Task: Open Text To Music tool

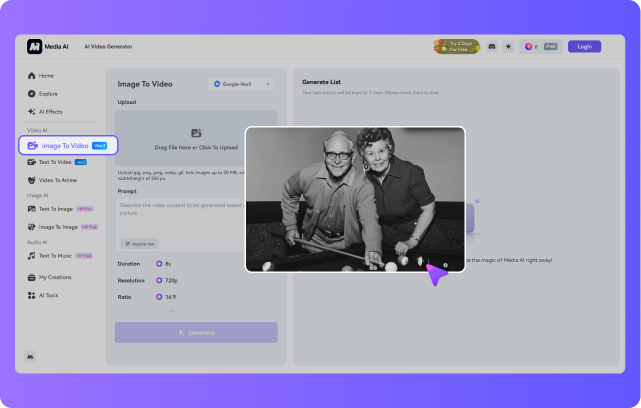Action: click(x=60, y=256)
